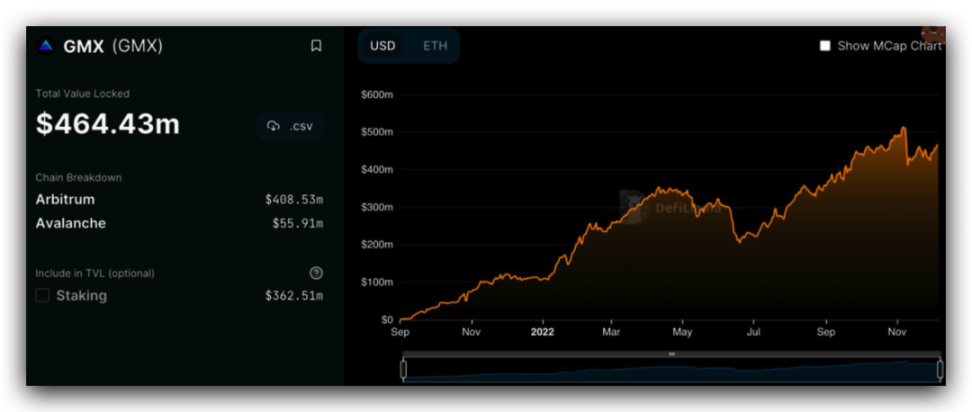The height and width of the screenshot is (412, 972).
Task: Click the Total Value Locked label
Action: coord(82,94)
